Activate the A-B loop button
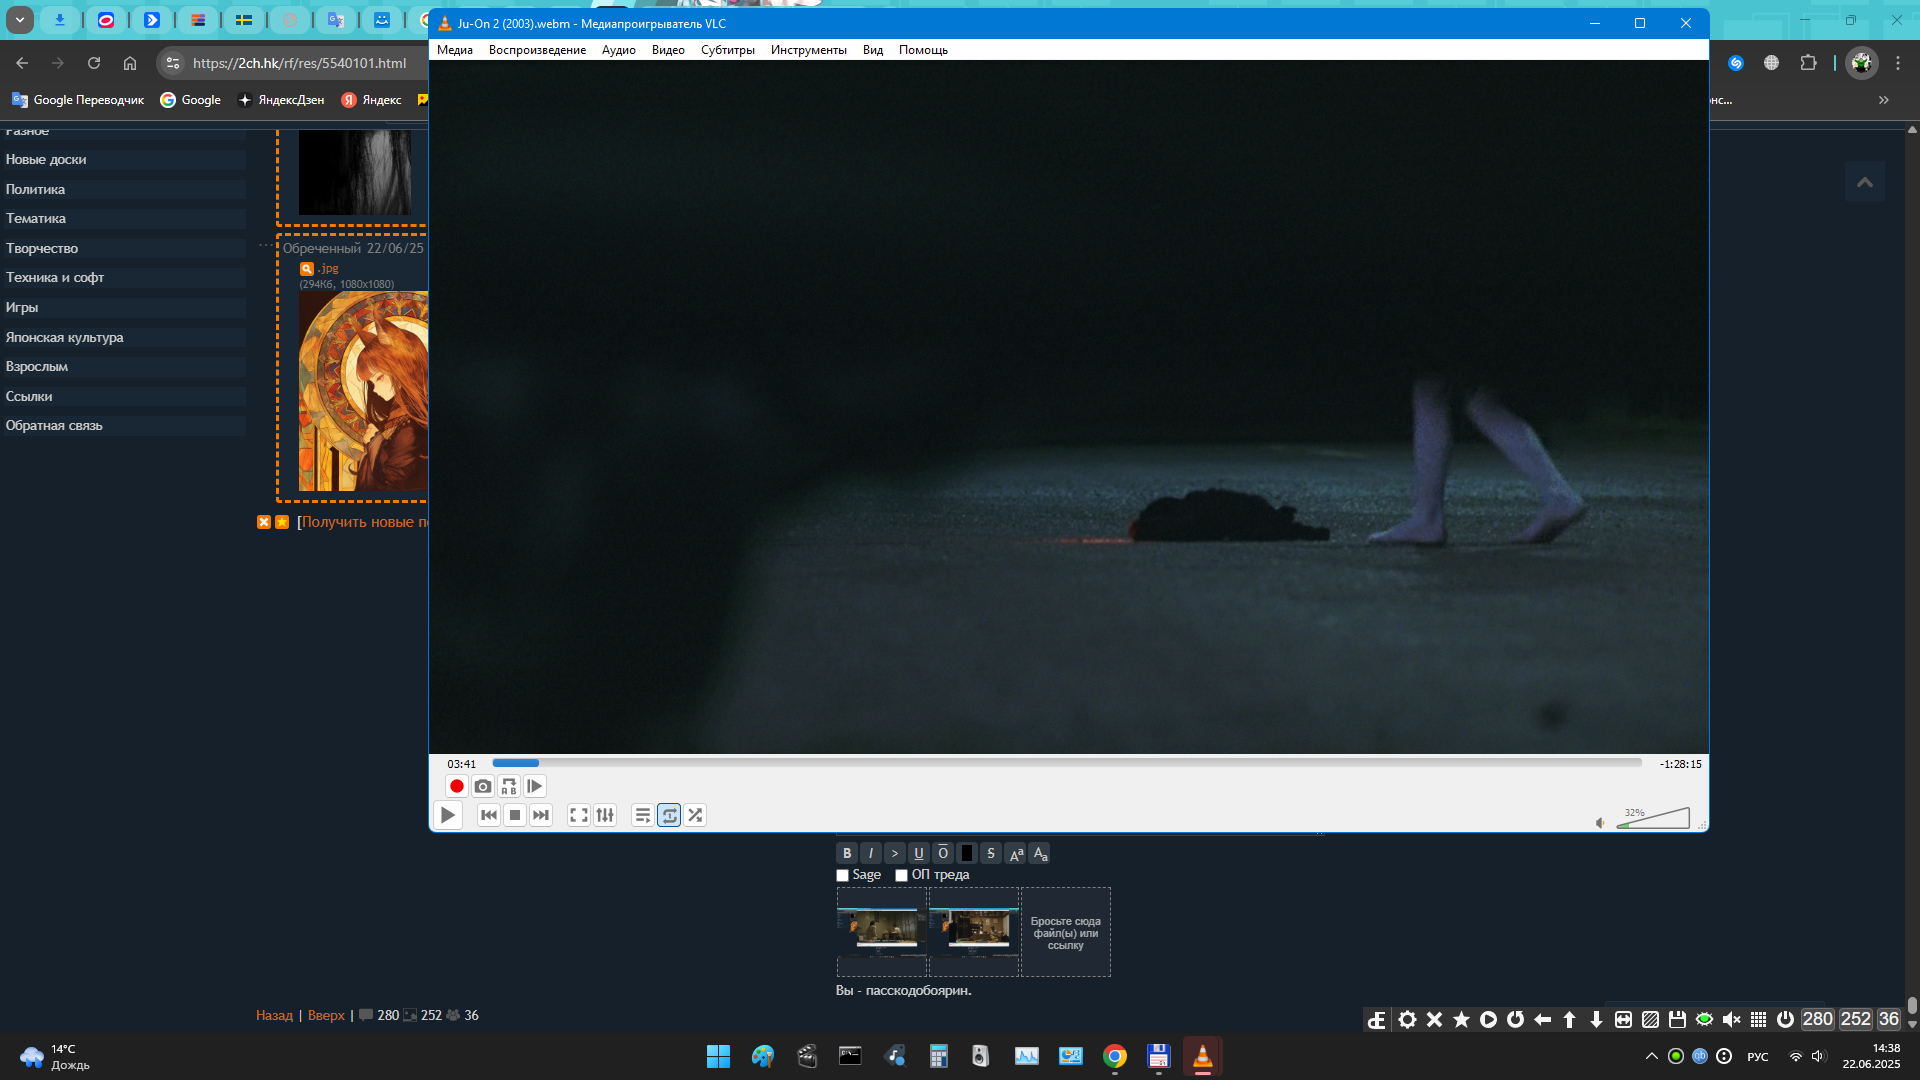 coord(509,786)
